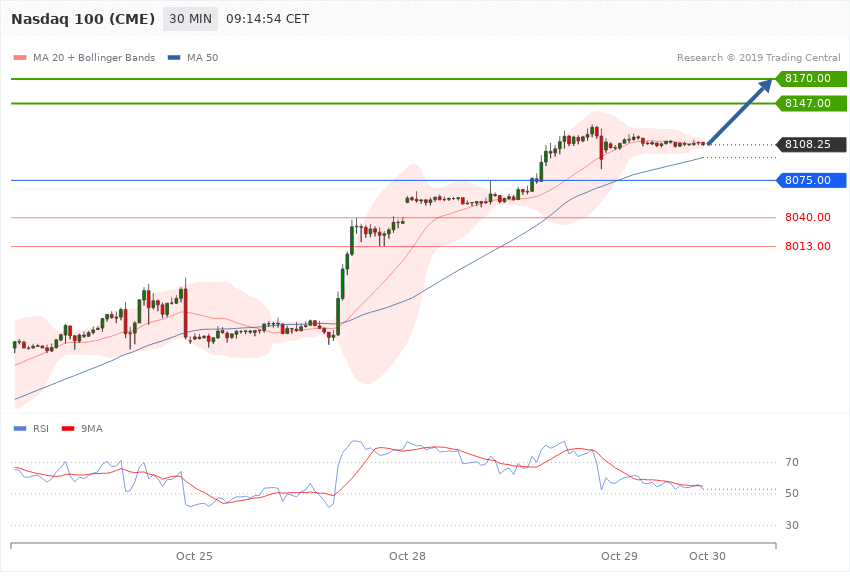Click the 09:14:54 CET timestamp
The height and width of the screenshot is (576, 850).
[267, 19]
